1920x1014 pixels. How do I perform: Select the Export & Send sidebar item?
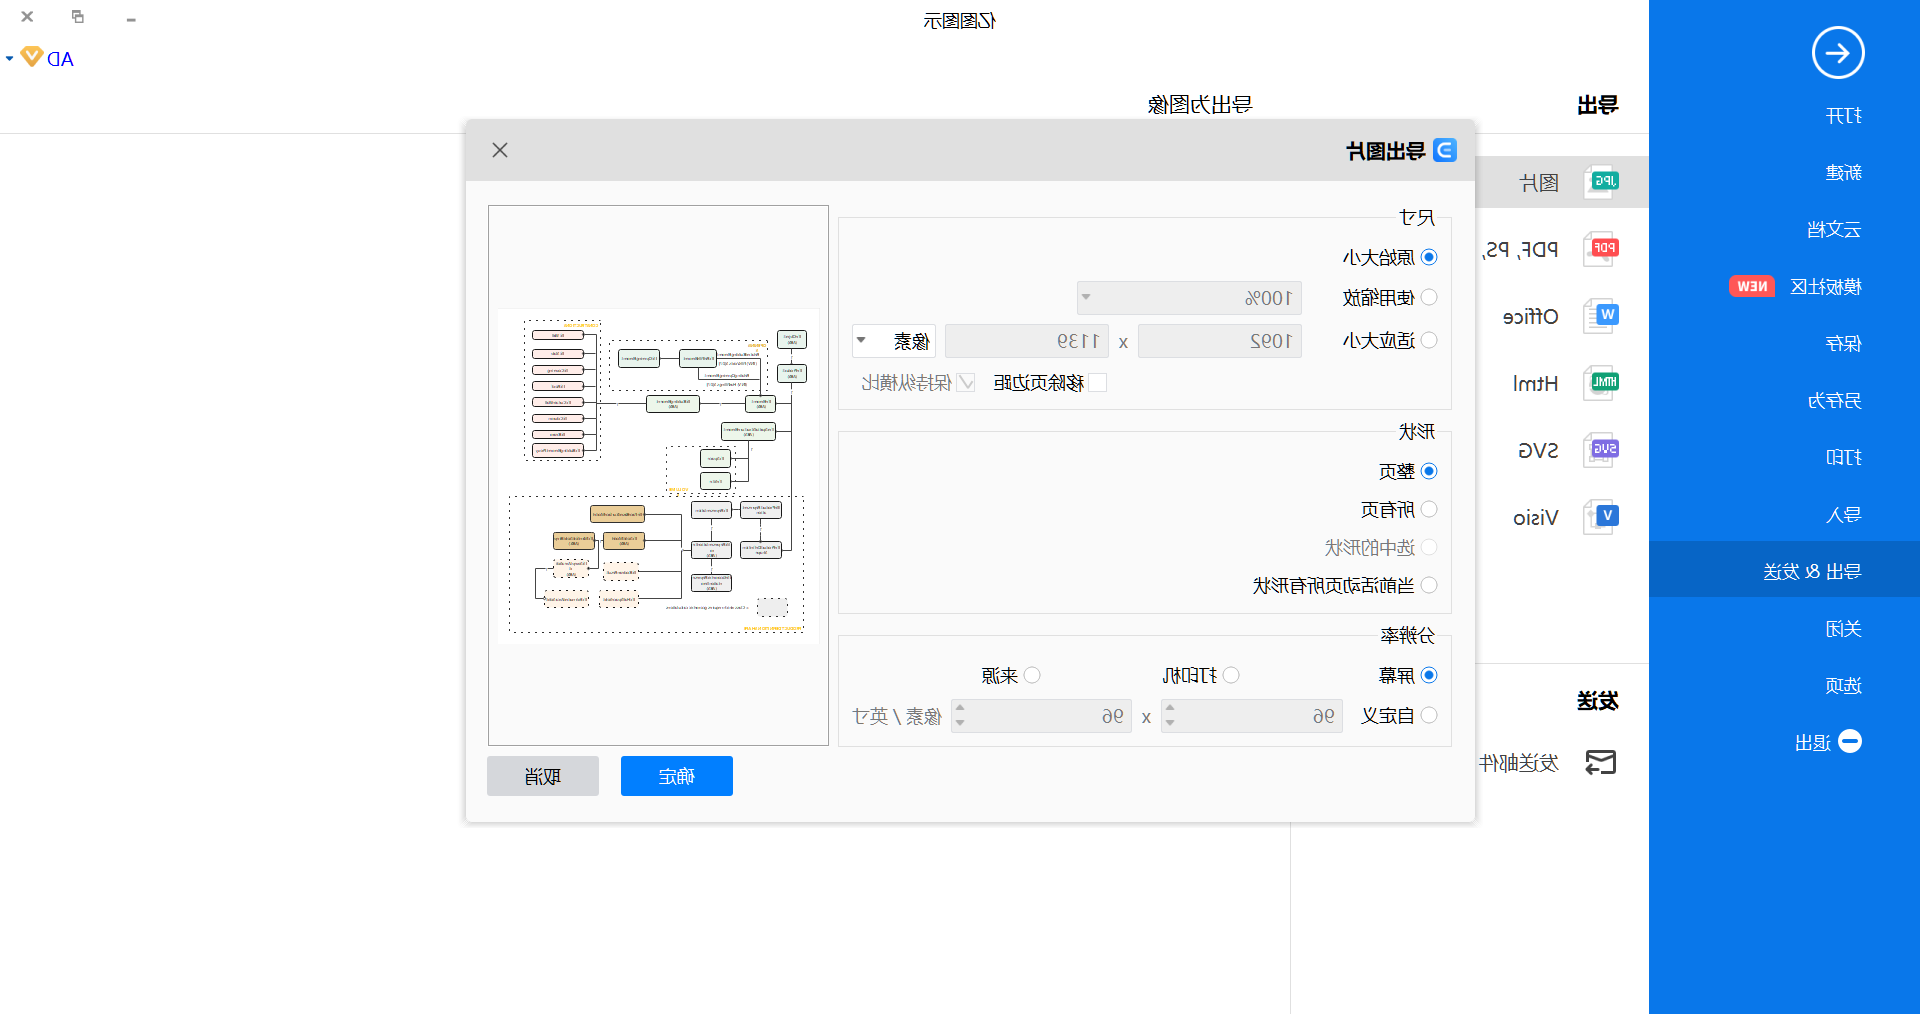click(x=1785, y=570)
